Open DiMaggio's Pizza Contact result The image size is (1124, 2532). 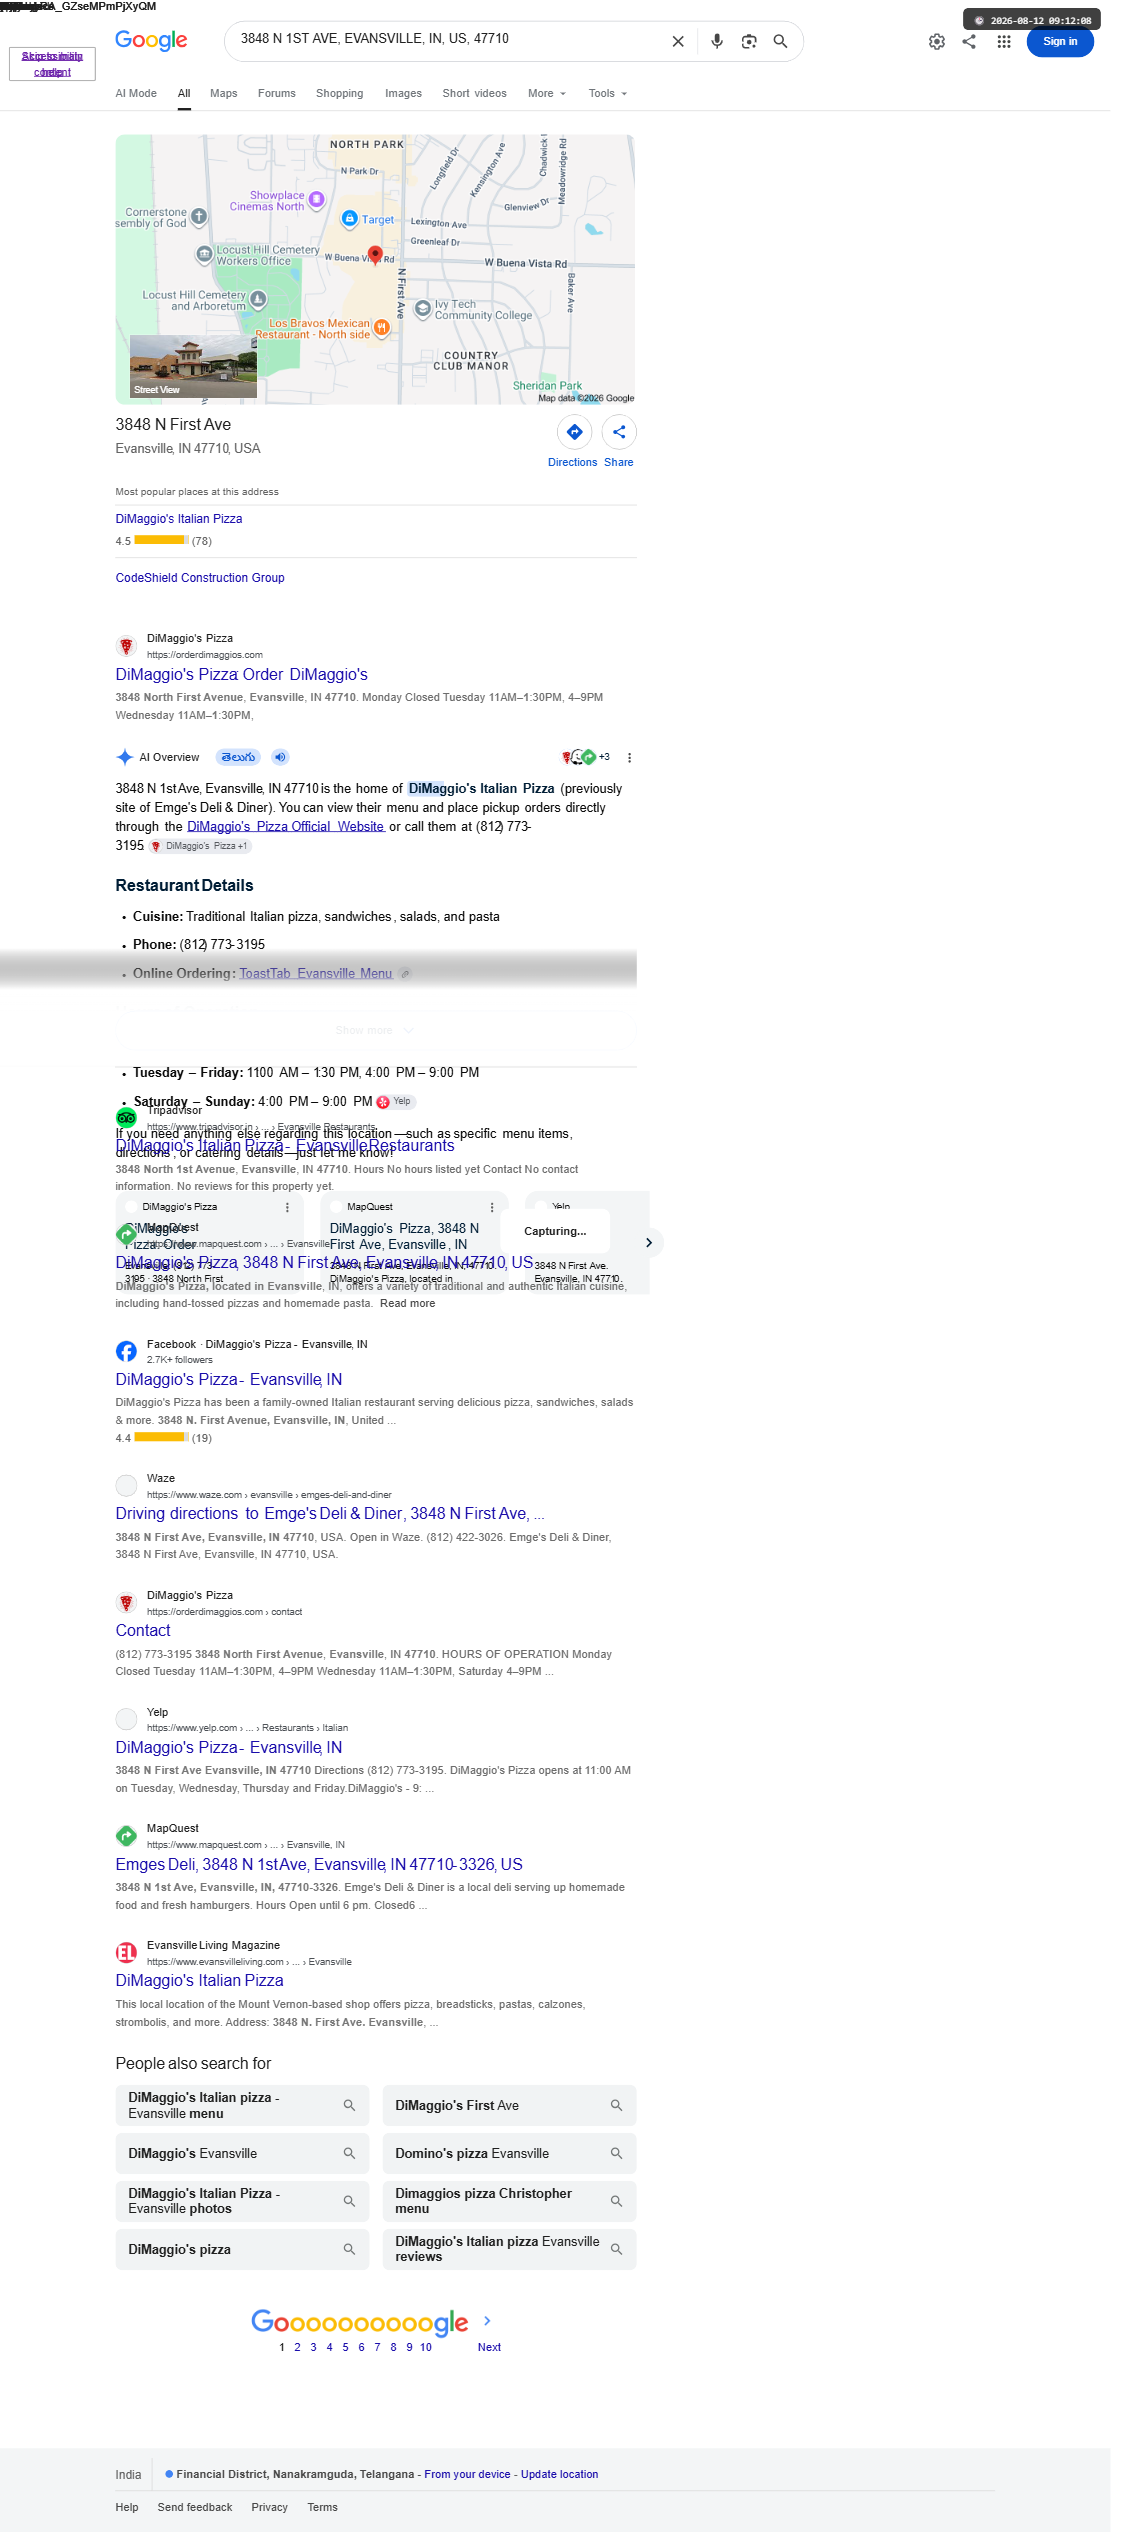point(143,1630)
